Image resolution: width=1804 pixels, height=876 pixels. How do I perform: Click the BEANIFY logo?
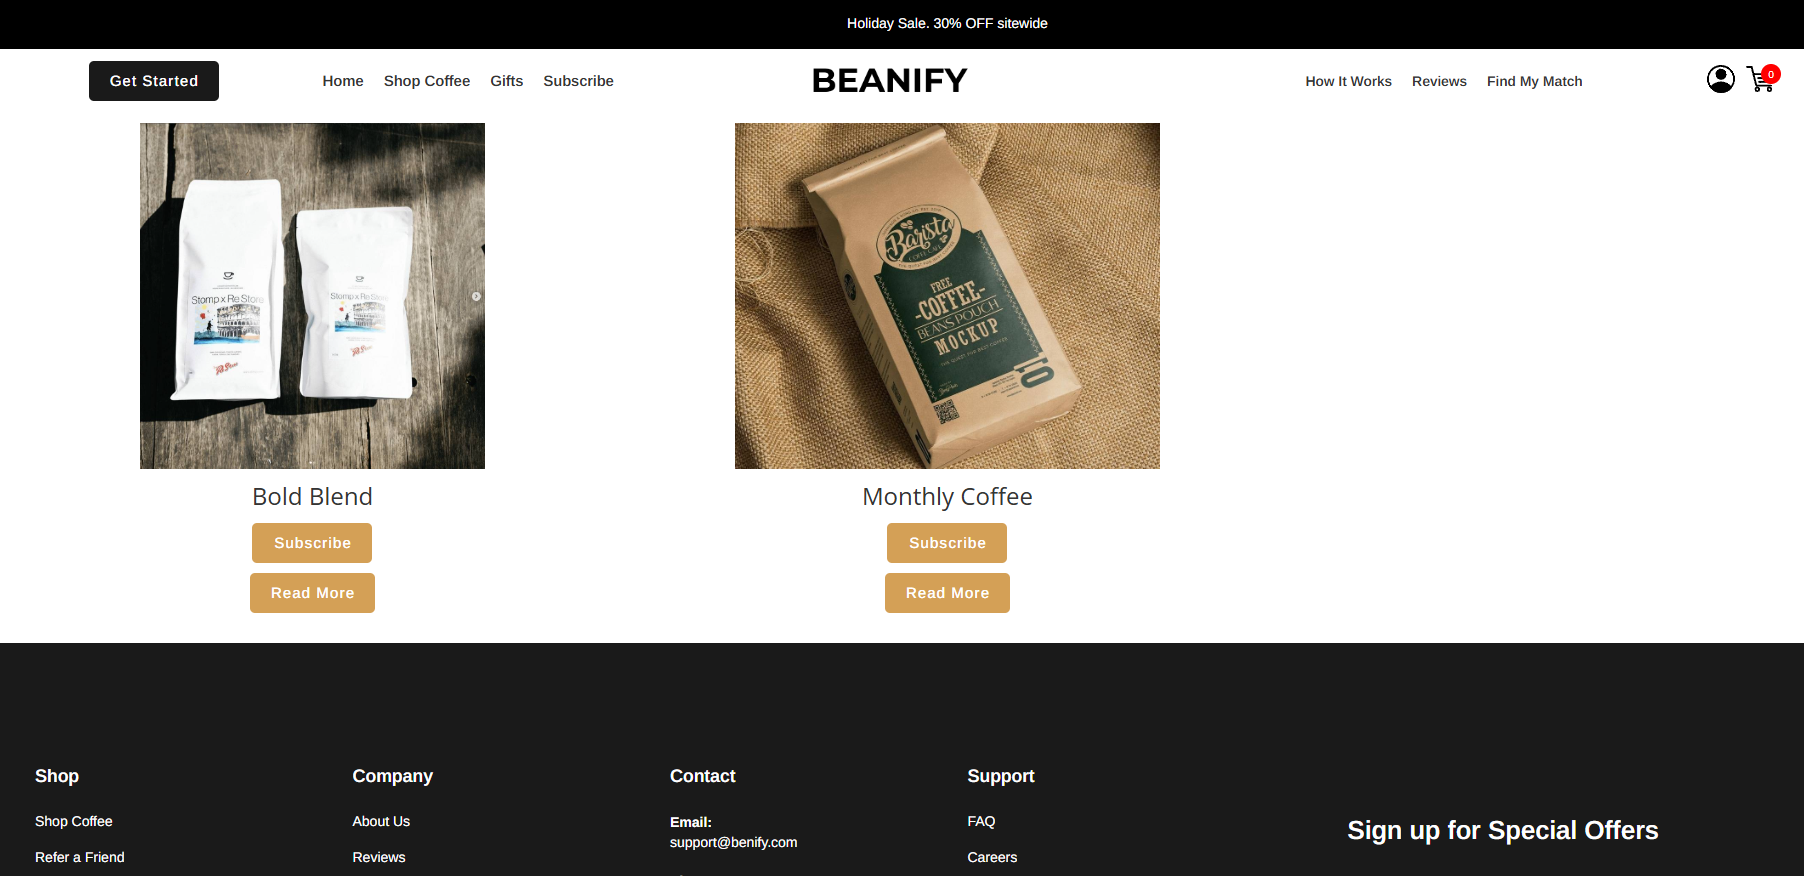click(x=889, y=80)
